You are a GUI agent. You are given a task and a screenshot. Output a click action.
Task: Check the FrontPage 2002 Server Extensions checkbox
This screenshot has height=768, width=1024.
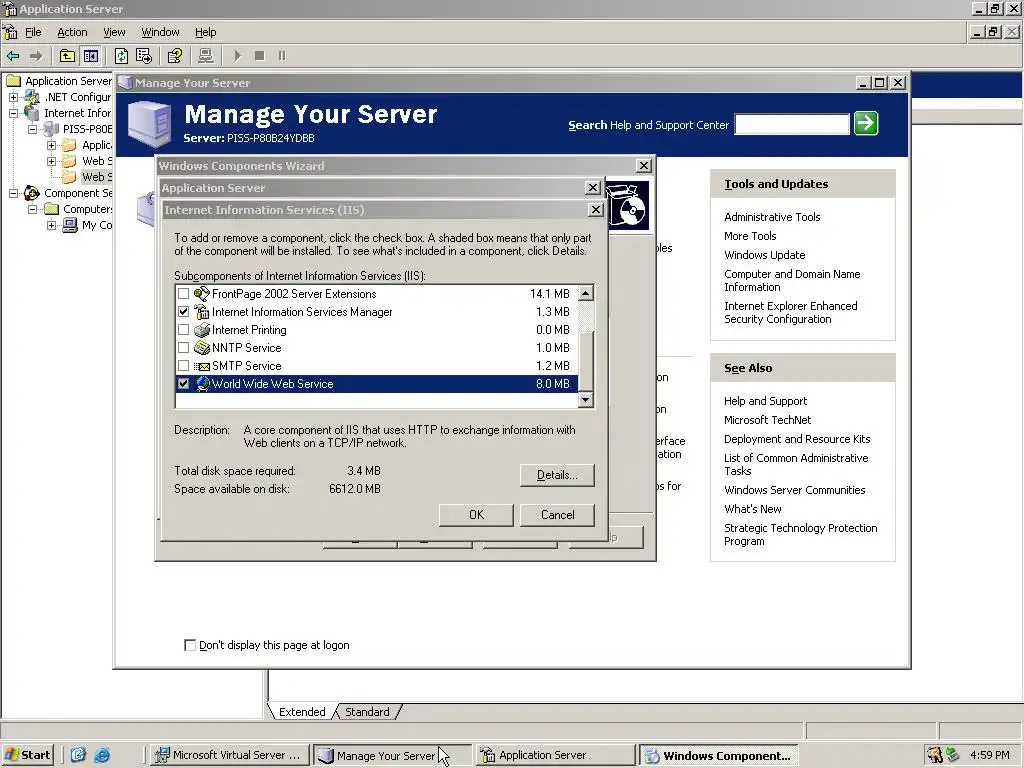[x=184, y=294]
